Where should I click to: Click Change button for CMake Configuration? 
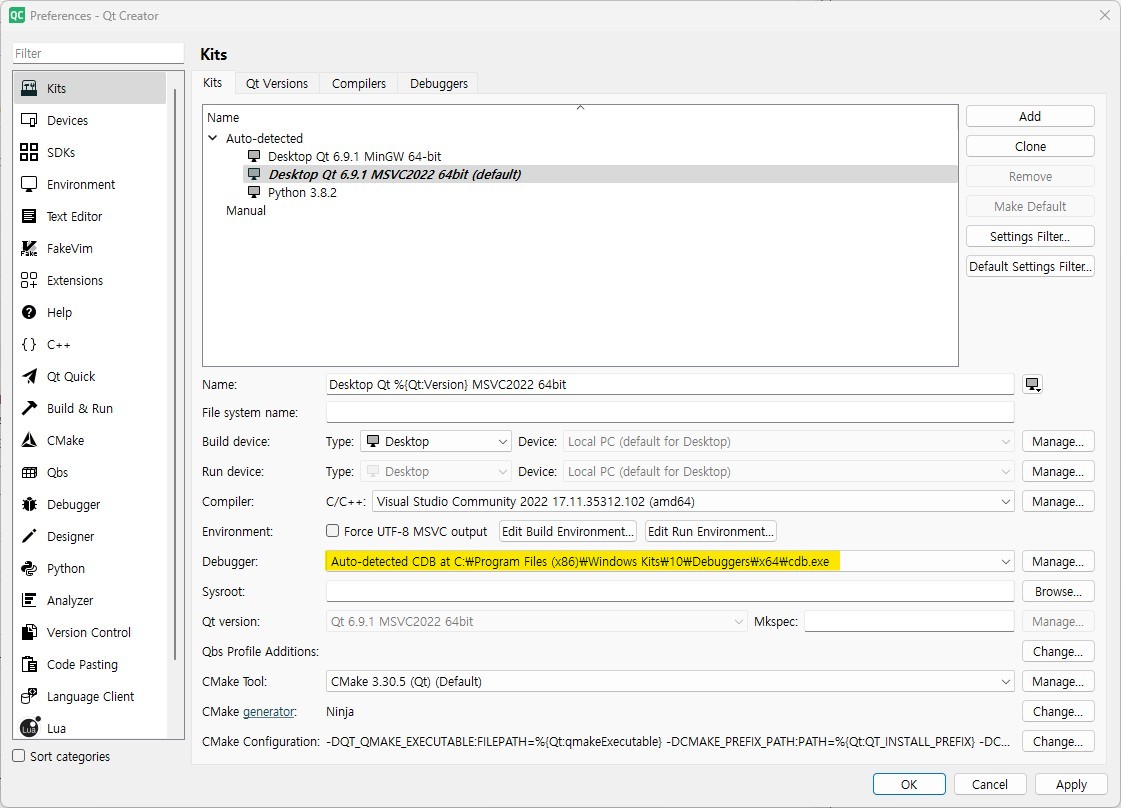(1058, 742)
